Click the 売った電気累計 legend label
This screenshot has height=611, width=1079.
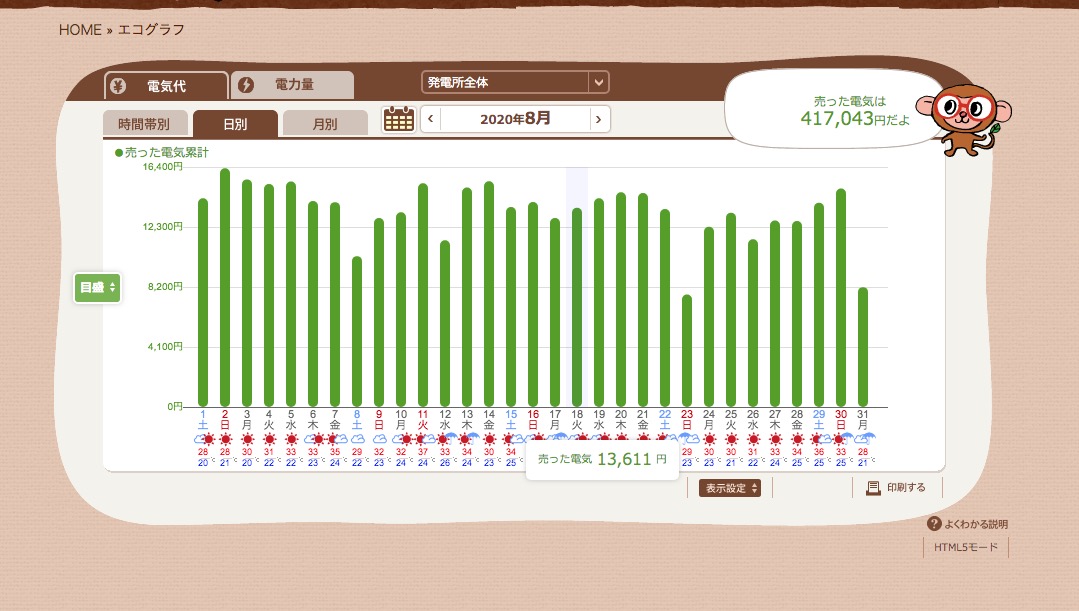coord(162,153)
